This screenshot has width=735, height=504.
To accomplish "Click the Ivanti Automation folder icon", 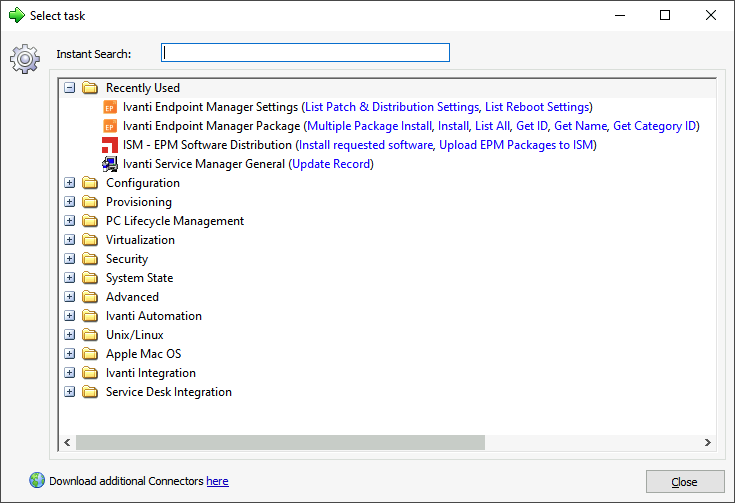I will [90, 316].
